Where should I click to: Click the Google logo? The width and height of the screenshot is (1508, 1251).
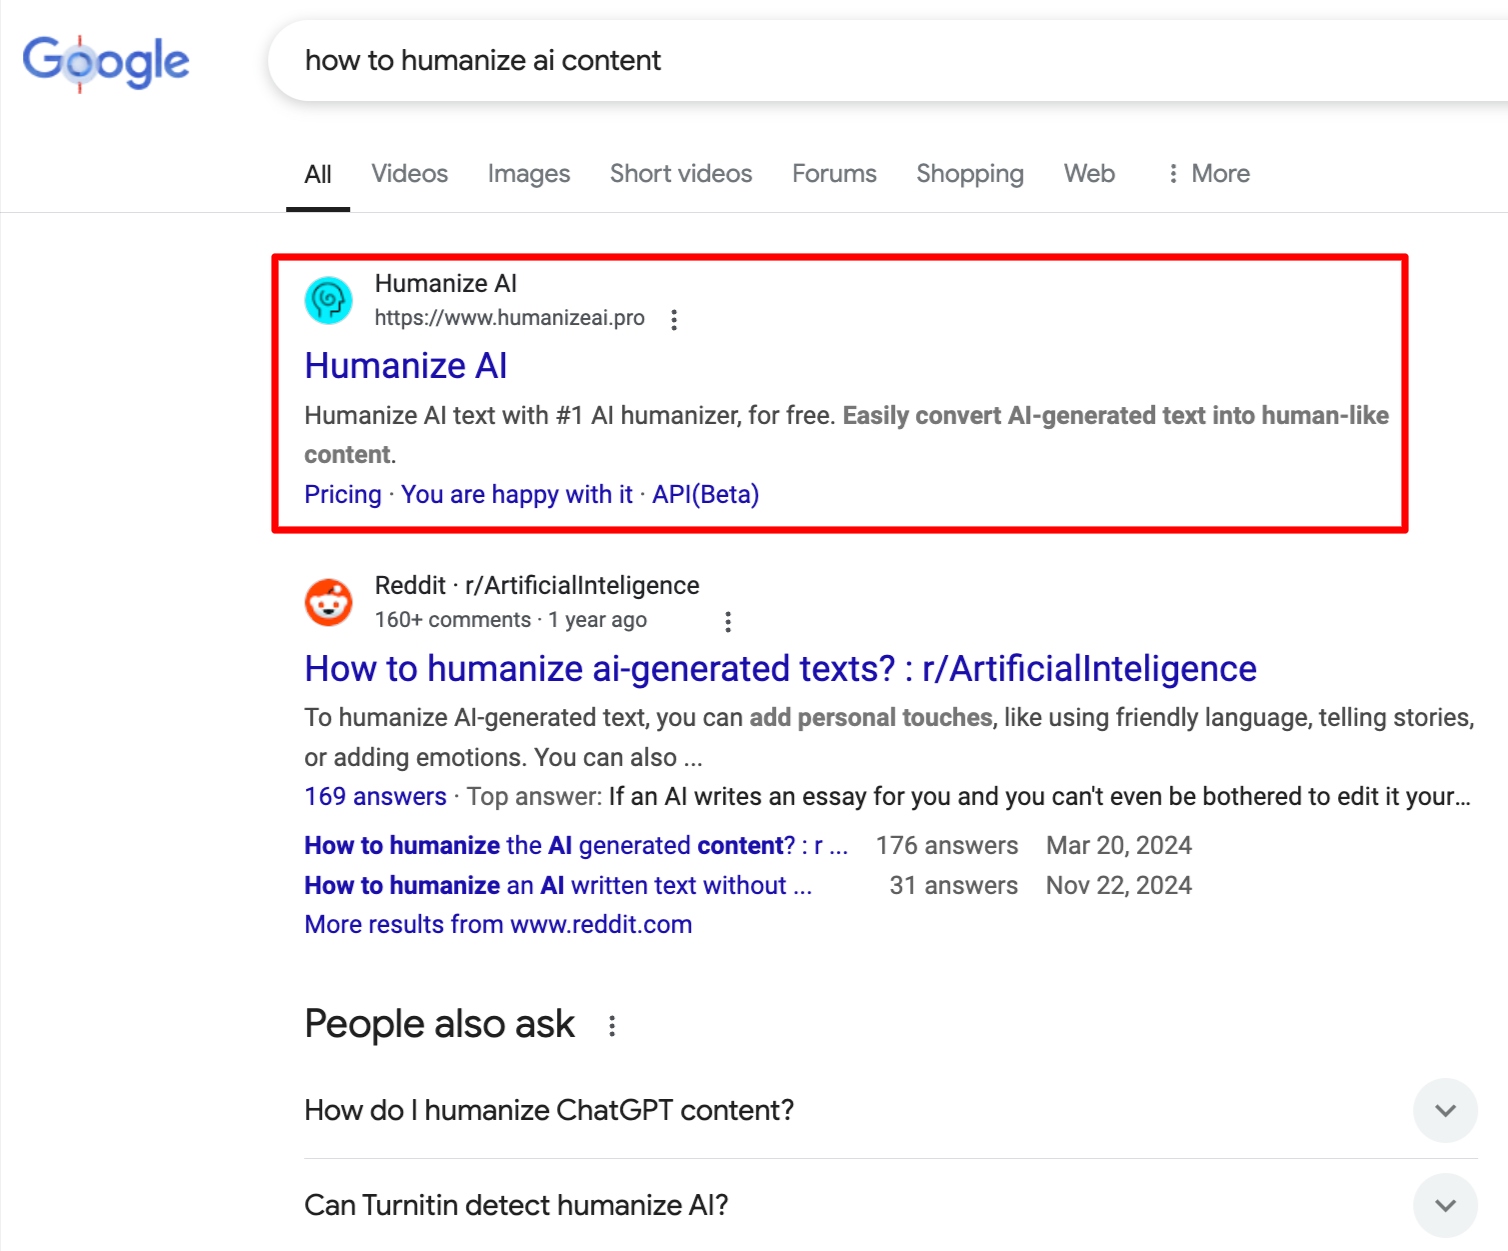tap(106, 62)
